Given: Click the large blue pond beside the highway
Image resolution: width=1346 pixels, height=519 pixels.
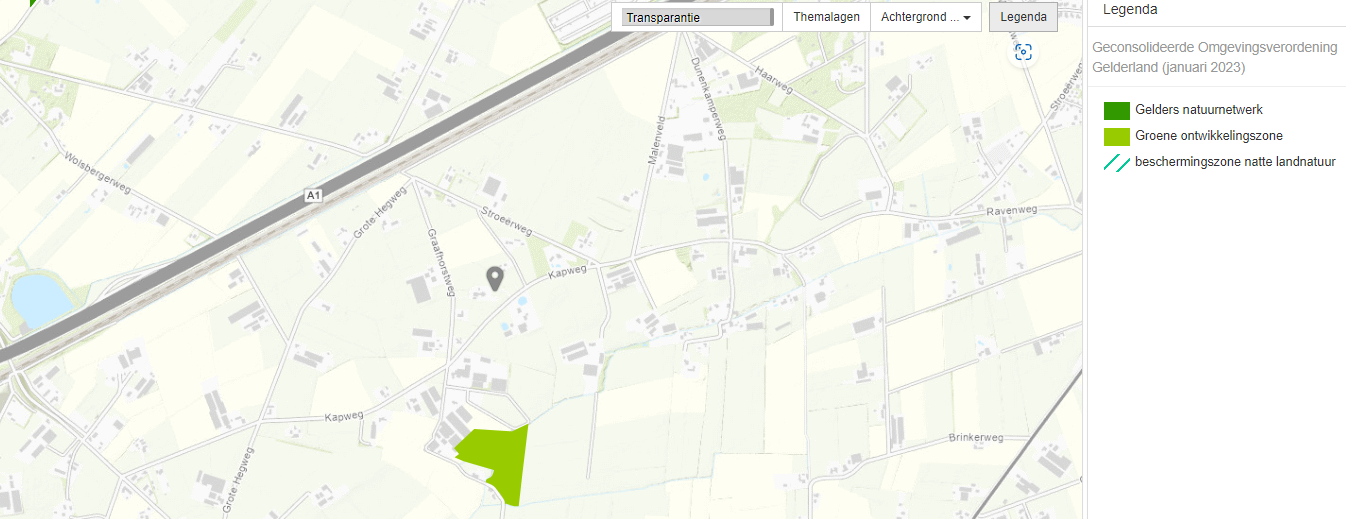Looking at the screenshot, I should 39,300.
